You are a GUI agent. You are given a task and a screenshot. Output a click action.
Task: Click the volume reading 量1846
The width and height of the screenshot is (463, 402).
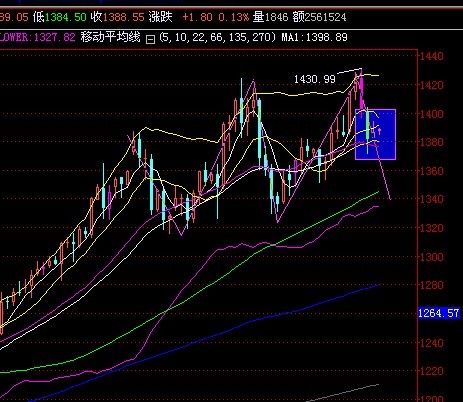pyautogui.click(x=270, y=17)
